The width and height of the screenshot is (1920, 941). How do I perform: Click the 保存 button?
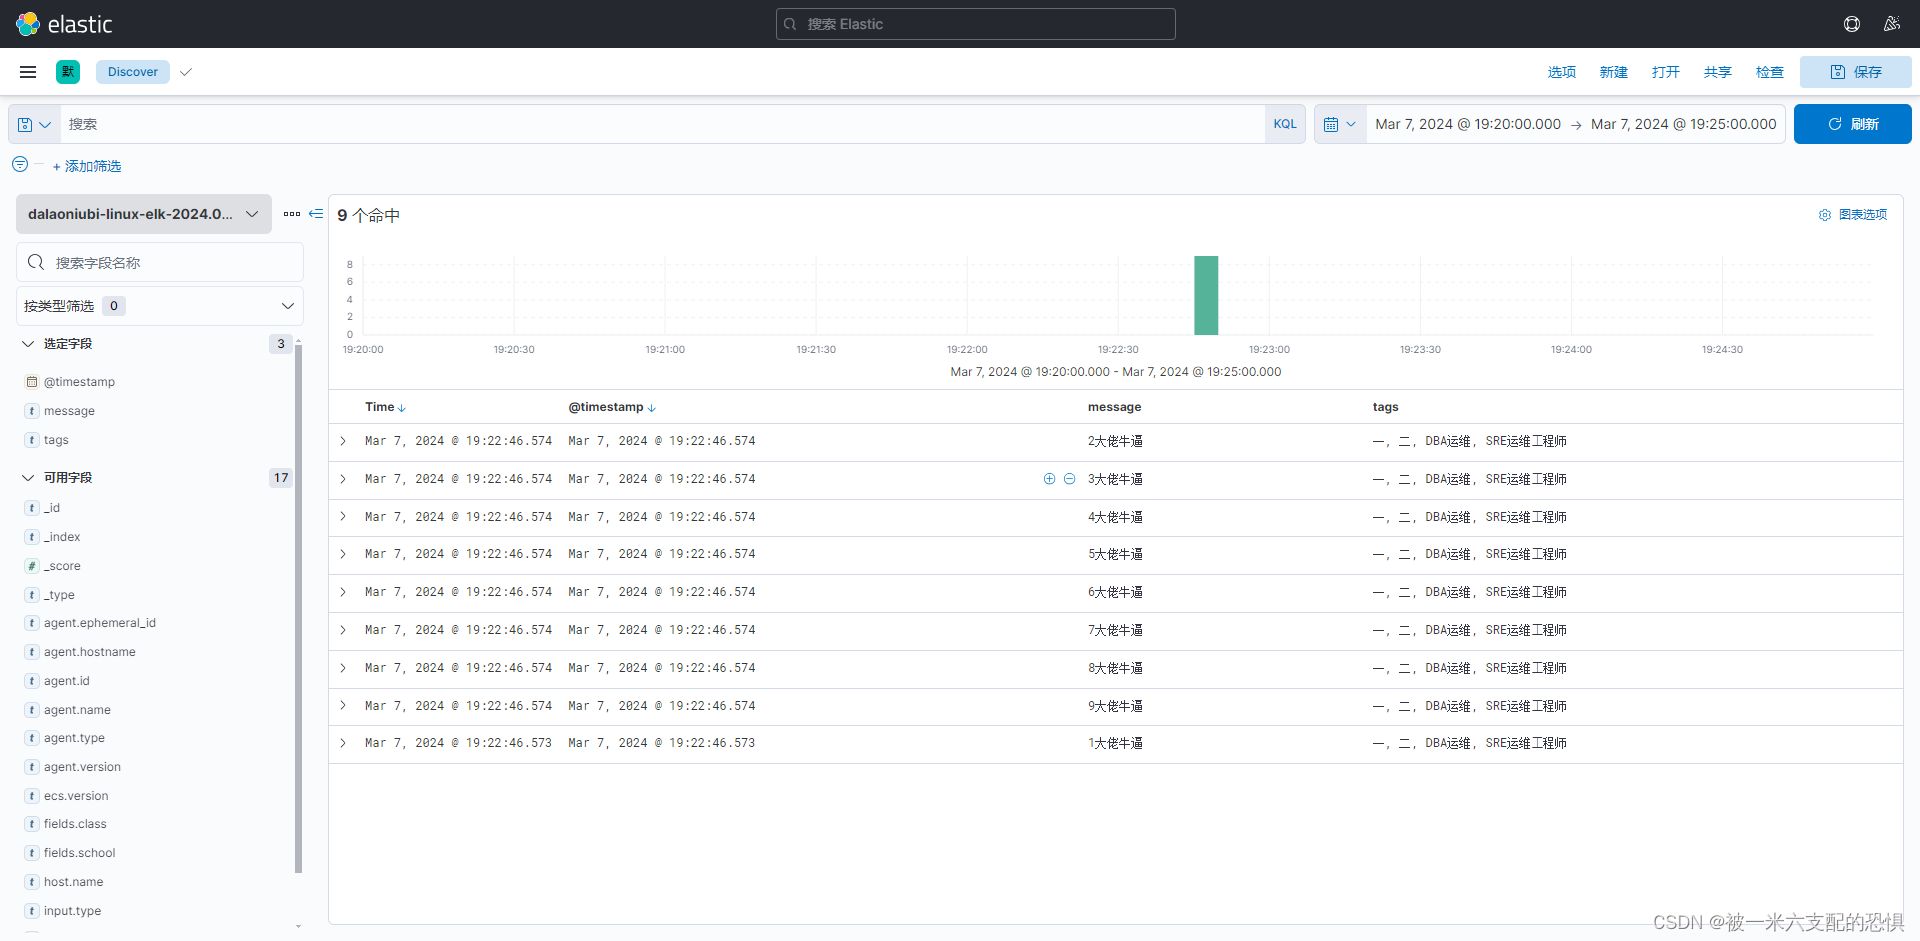pyautogui.click(x=1856, y=72)
